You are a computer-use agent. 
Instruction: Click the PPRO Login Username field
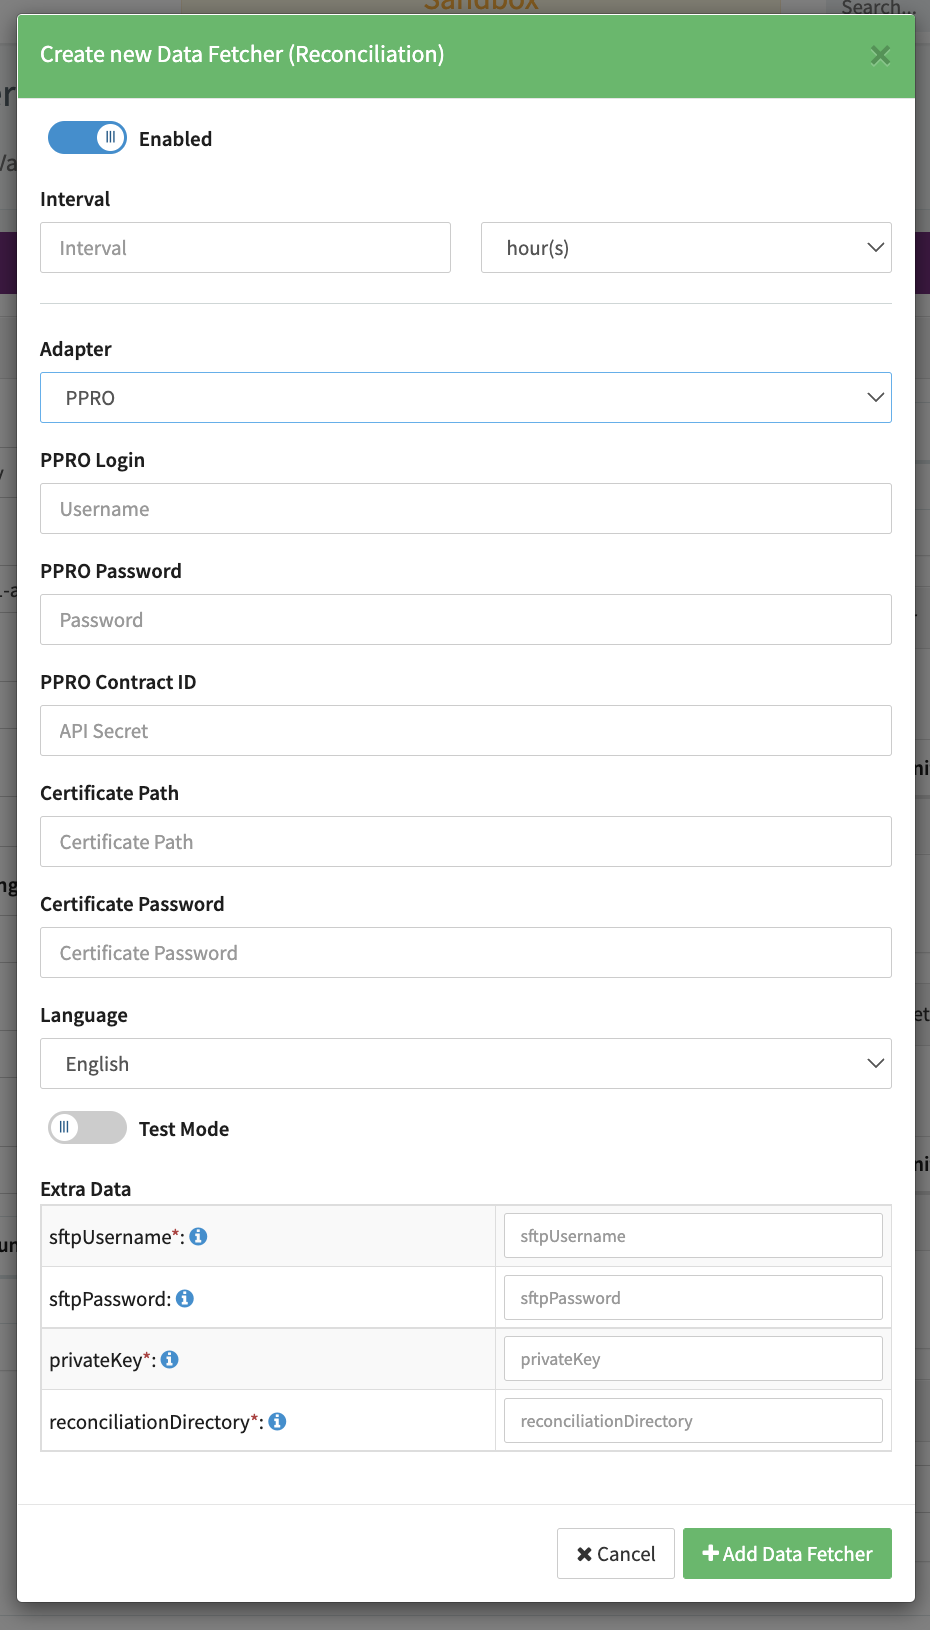click(466, 509)
